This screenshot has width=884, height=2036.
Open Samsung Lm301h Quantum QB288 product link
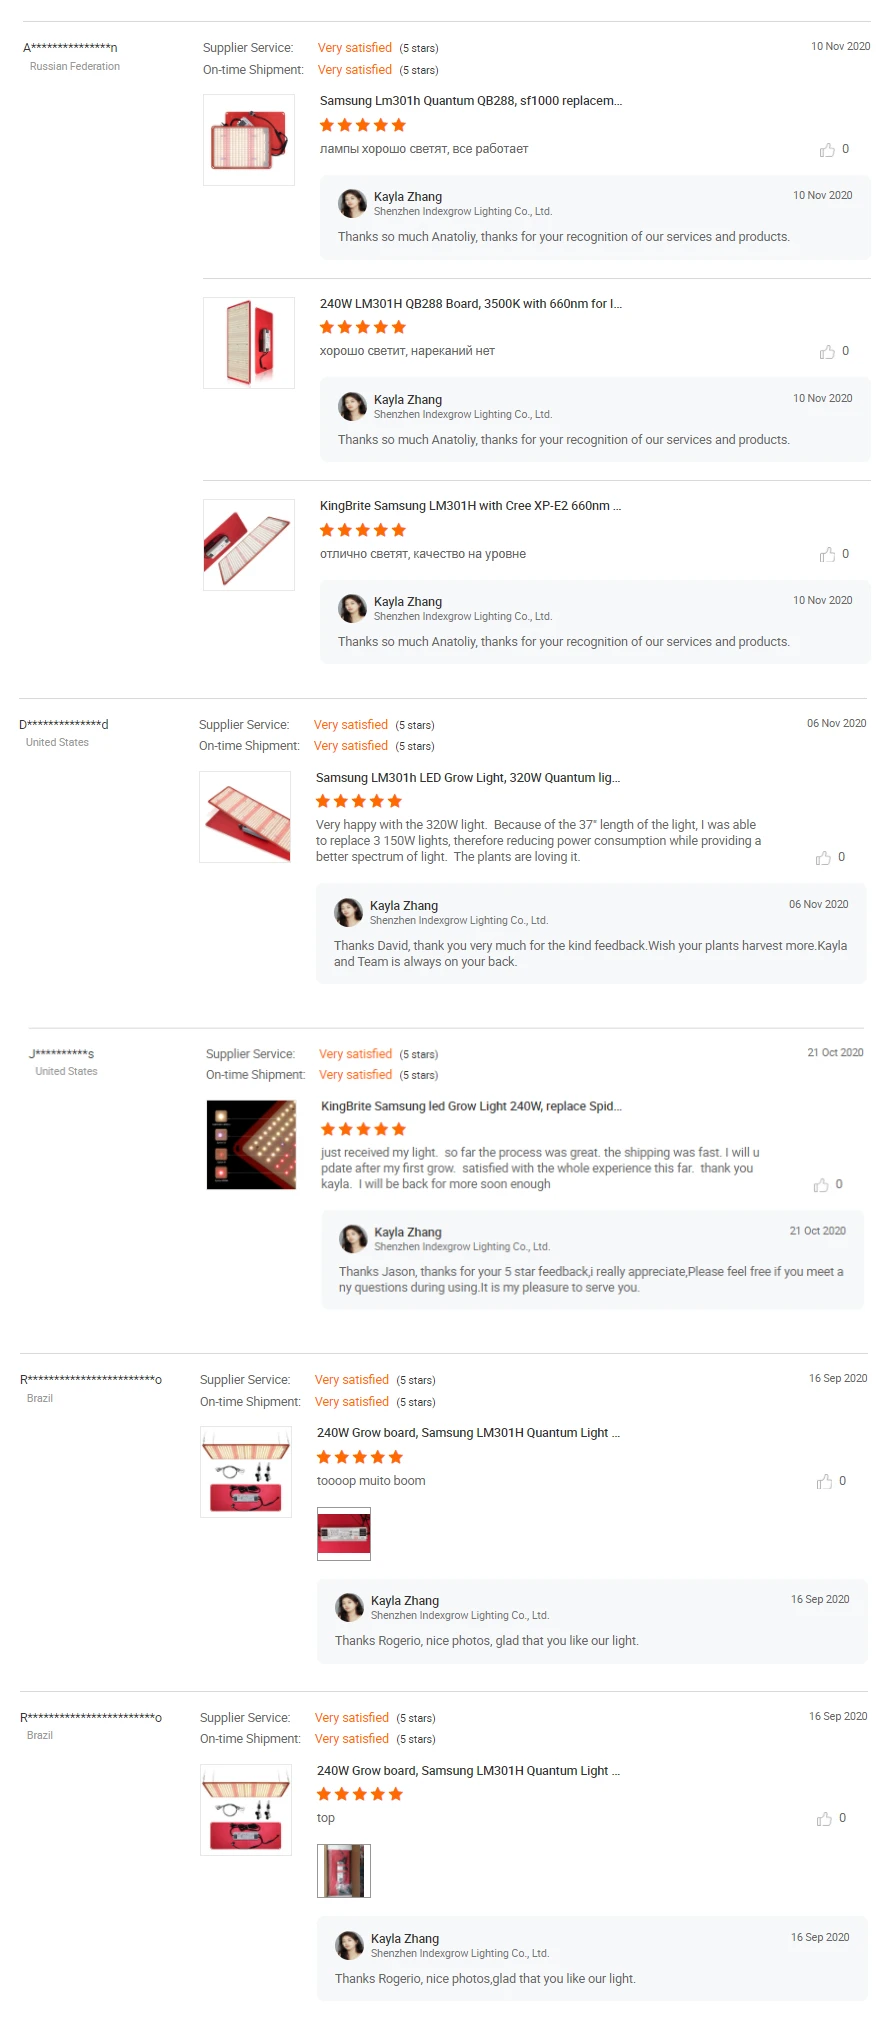(x=471, y=101)
